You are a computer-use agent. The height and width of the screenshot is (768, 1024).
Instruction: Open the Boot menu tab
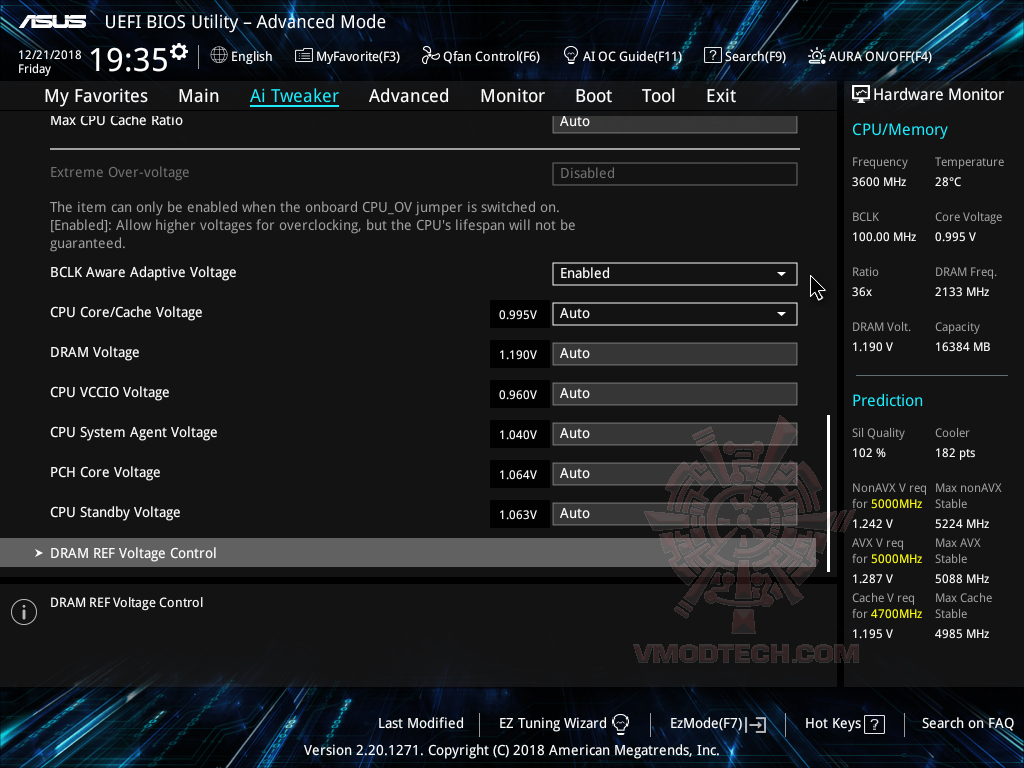(593, 95)
